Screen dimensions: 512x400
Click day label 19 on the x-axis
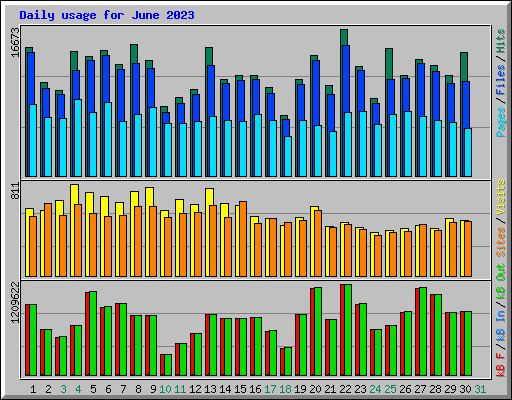300,389
